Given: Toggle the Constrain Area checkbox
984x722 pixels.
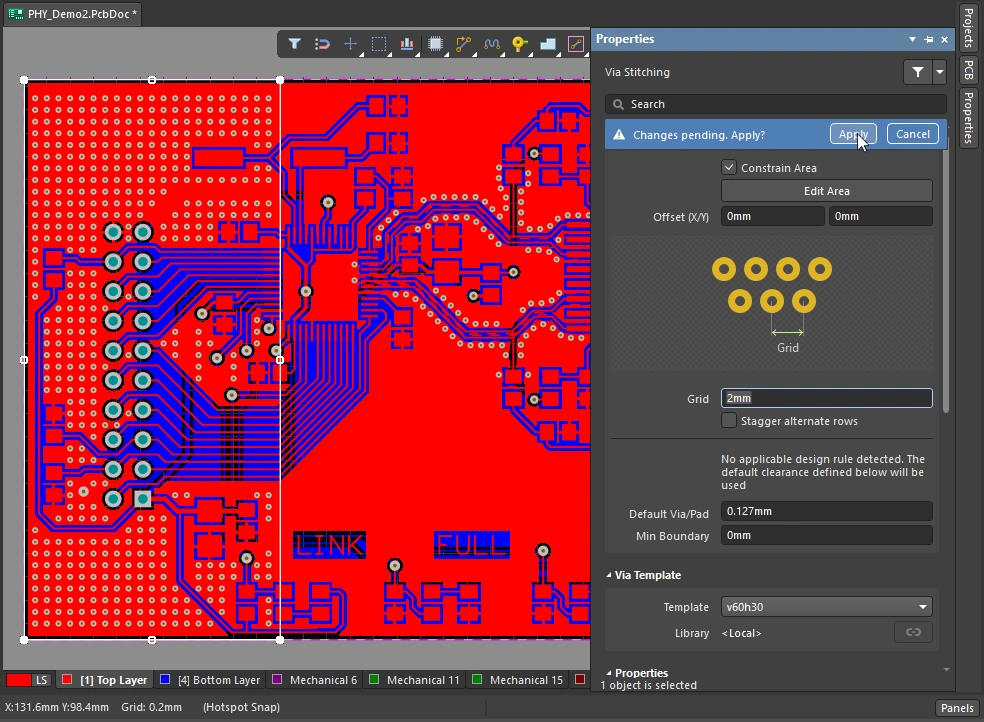Looking at the screenshot, I should click(x=729, y=167).
